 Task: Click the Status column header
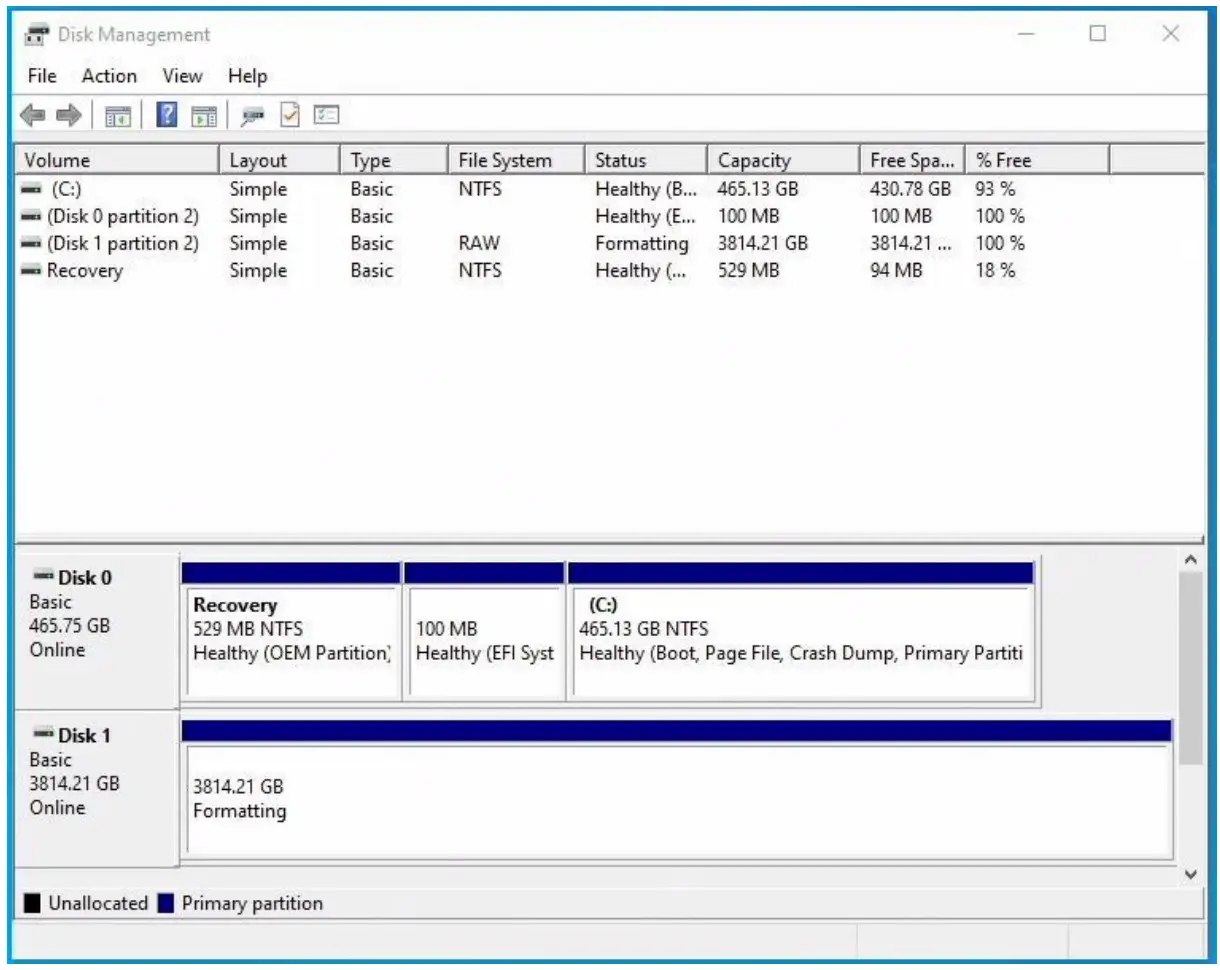coord(620,159)
